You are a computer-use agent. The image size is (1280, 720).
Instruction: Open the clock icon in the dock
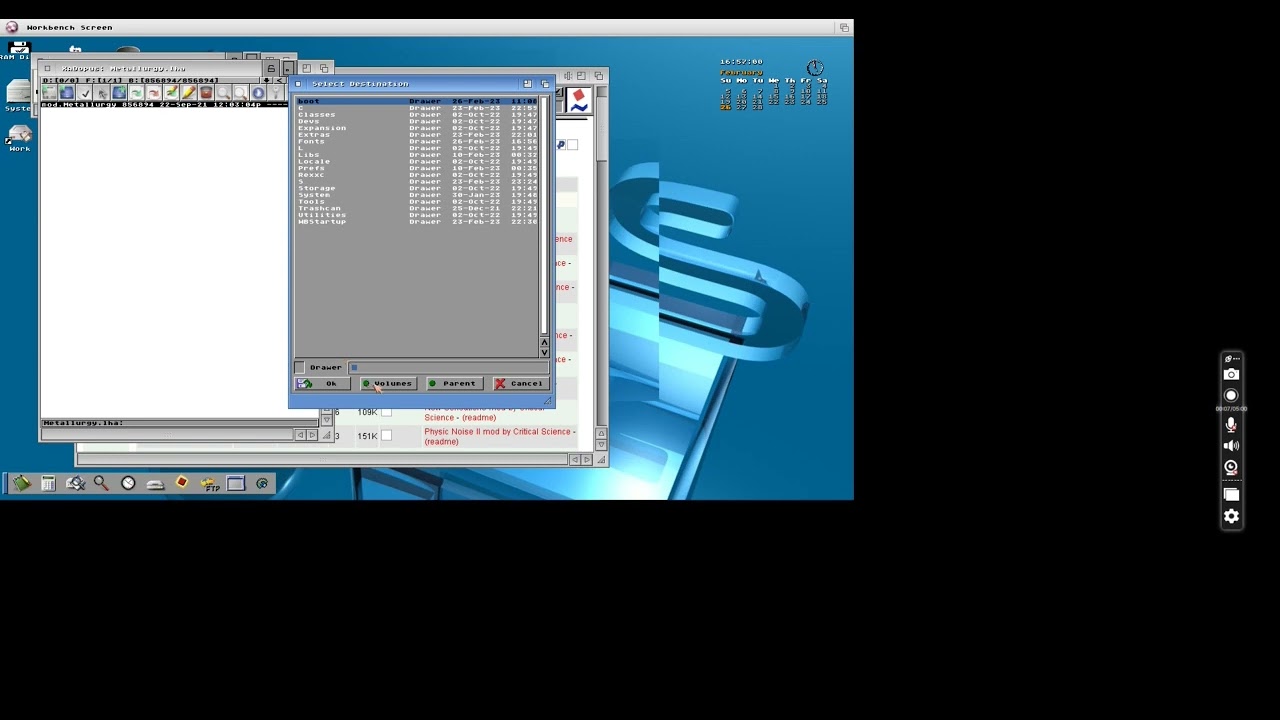128,483
